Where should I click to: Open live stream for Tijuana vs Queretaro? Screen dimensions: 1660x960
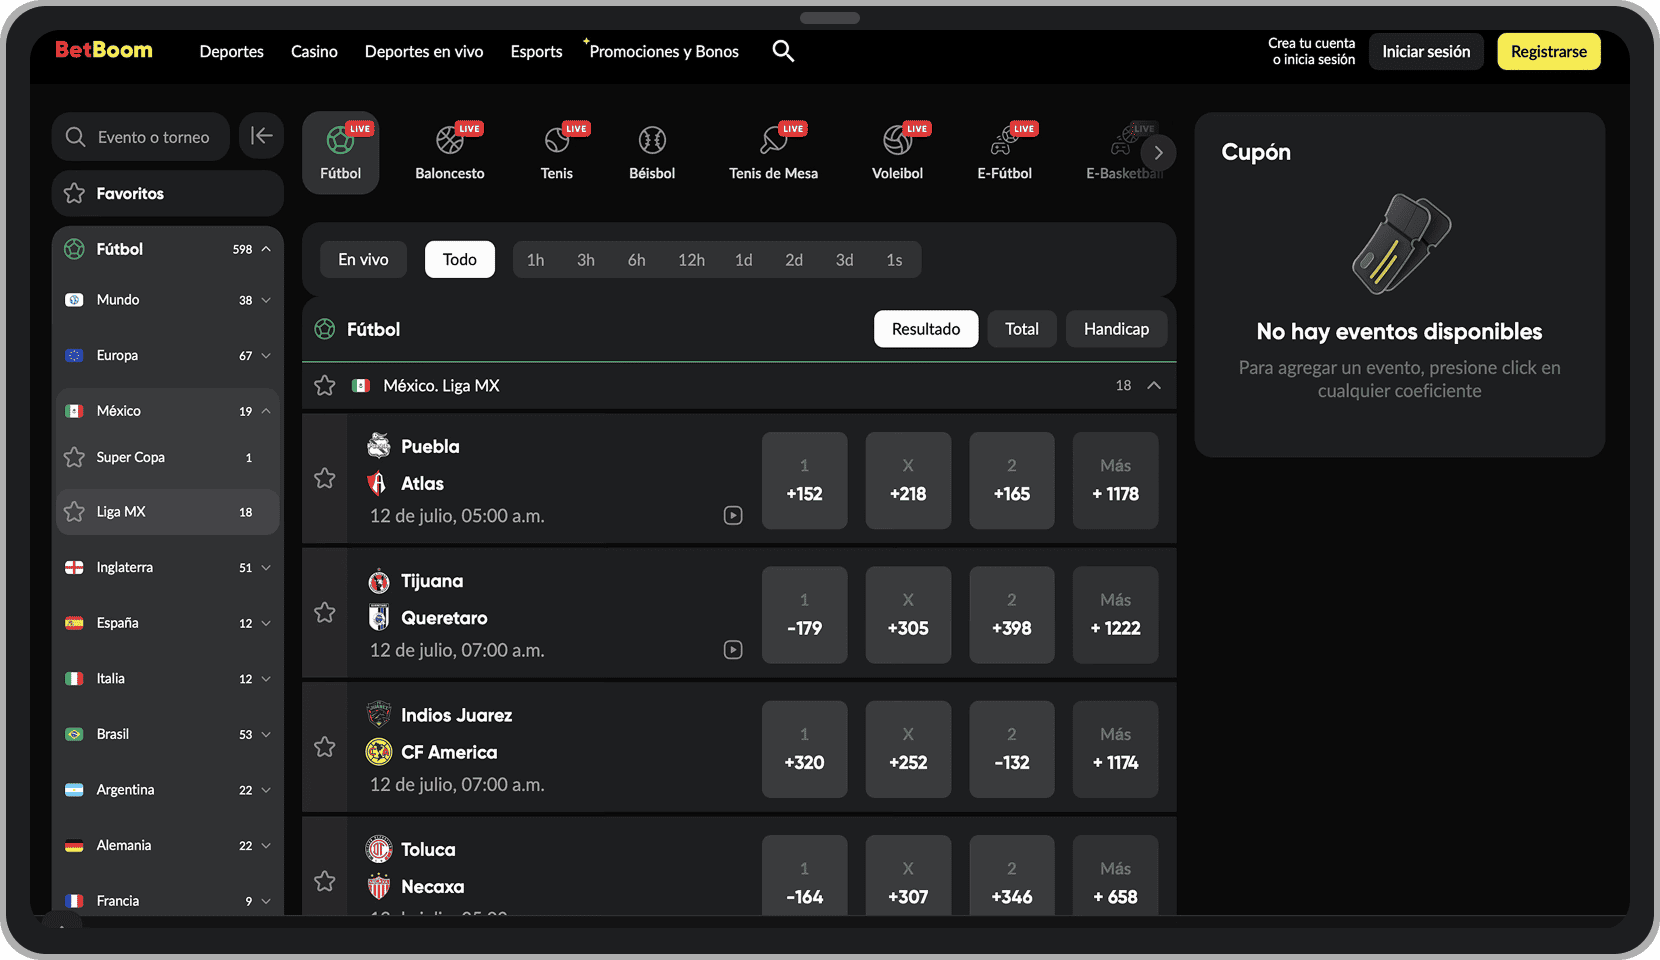click(x=733, y=650)
